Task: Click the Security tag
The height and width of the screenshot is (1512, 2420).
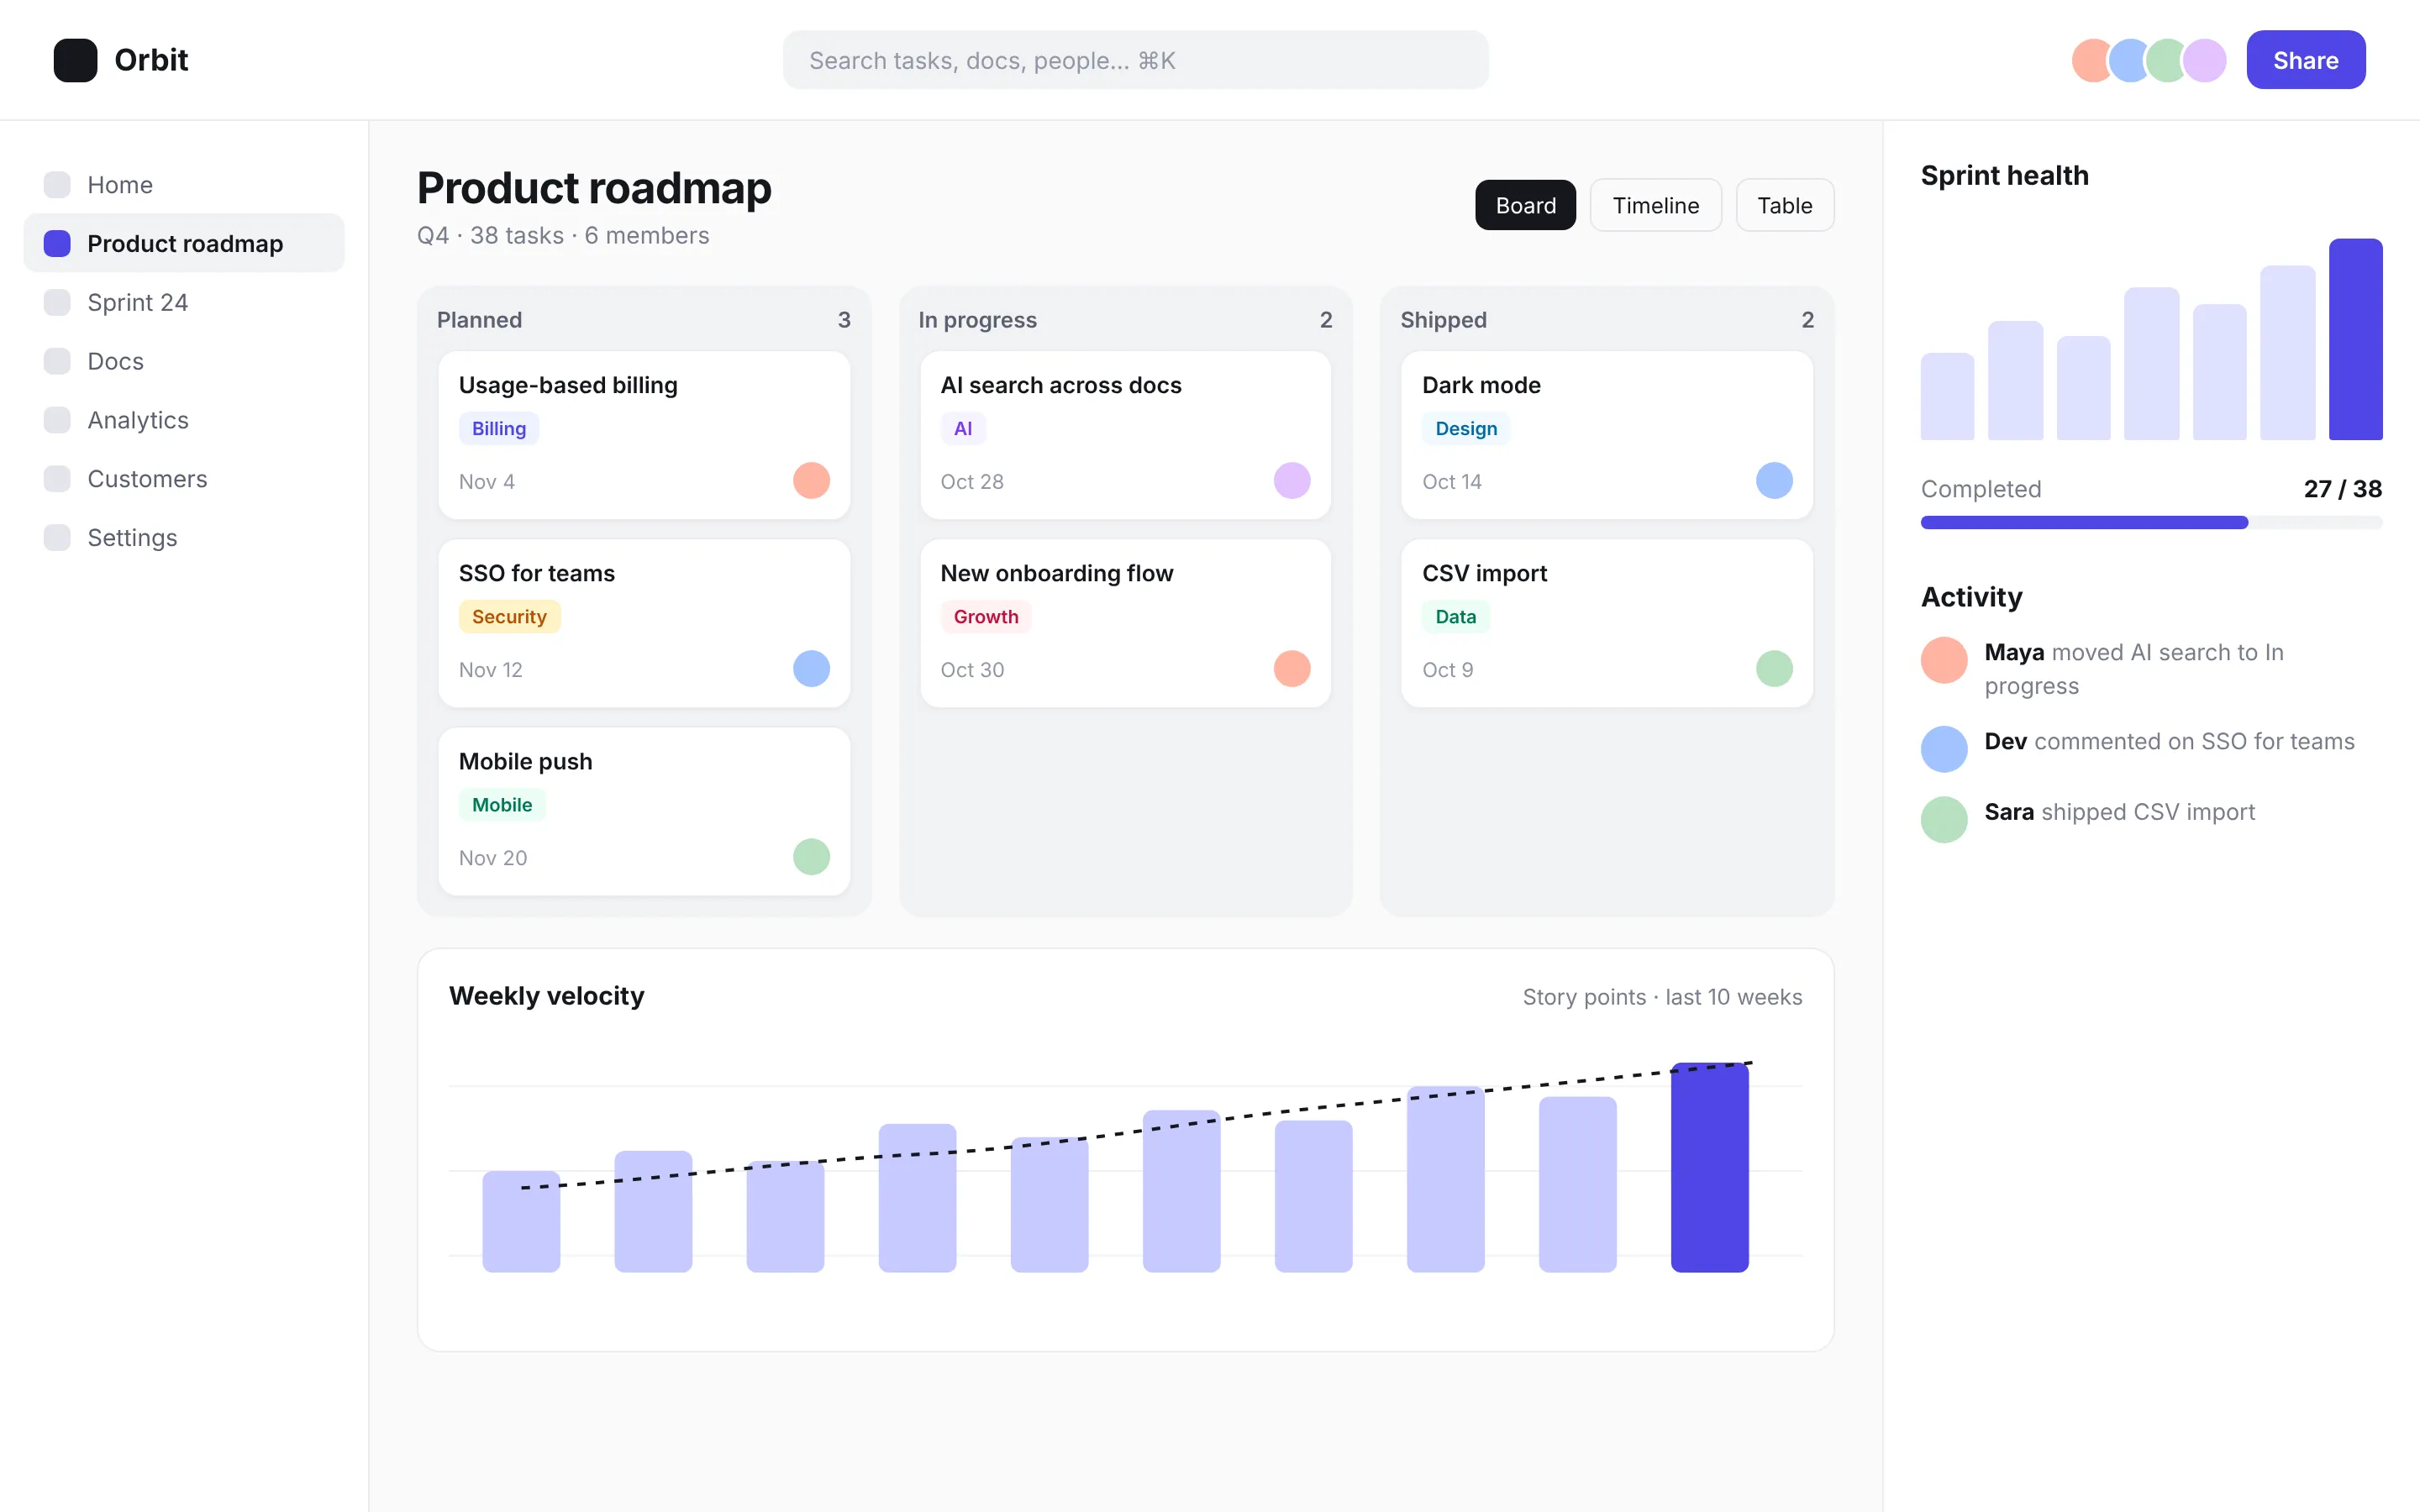Action: click(x=509, y=617)
